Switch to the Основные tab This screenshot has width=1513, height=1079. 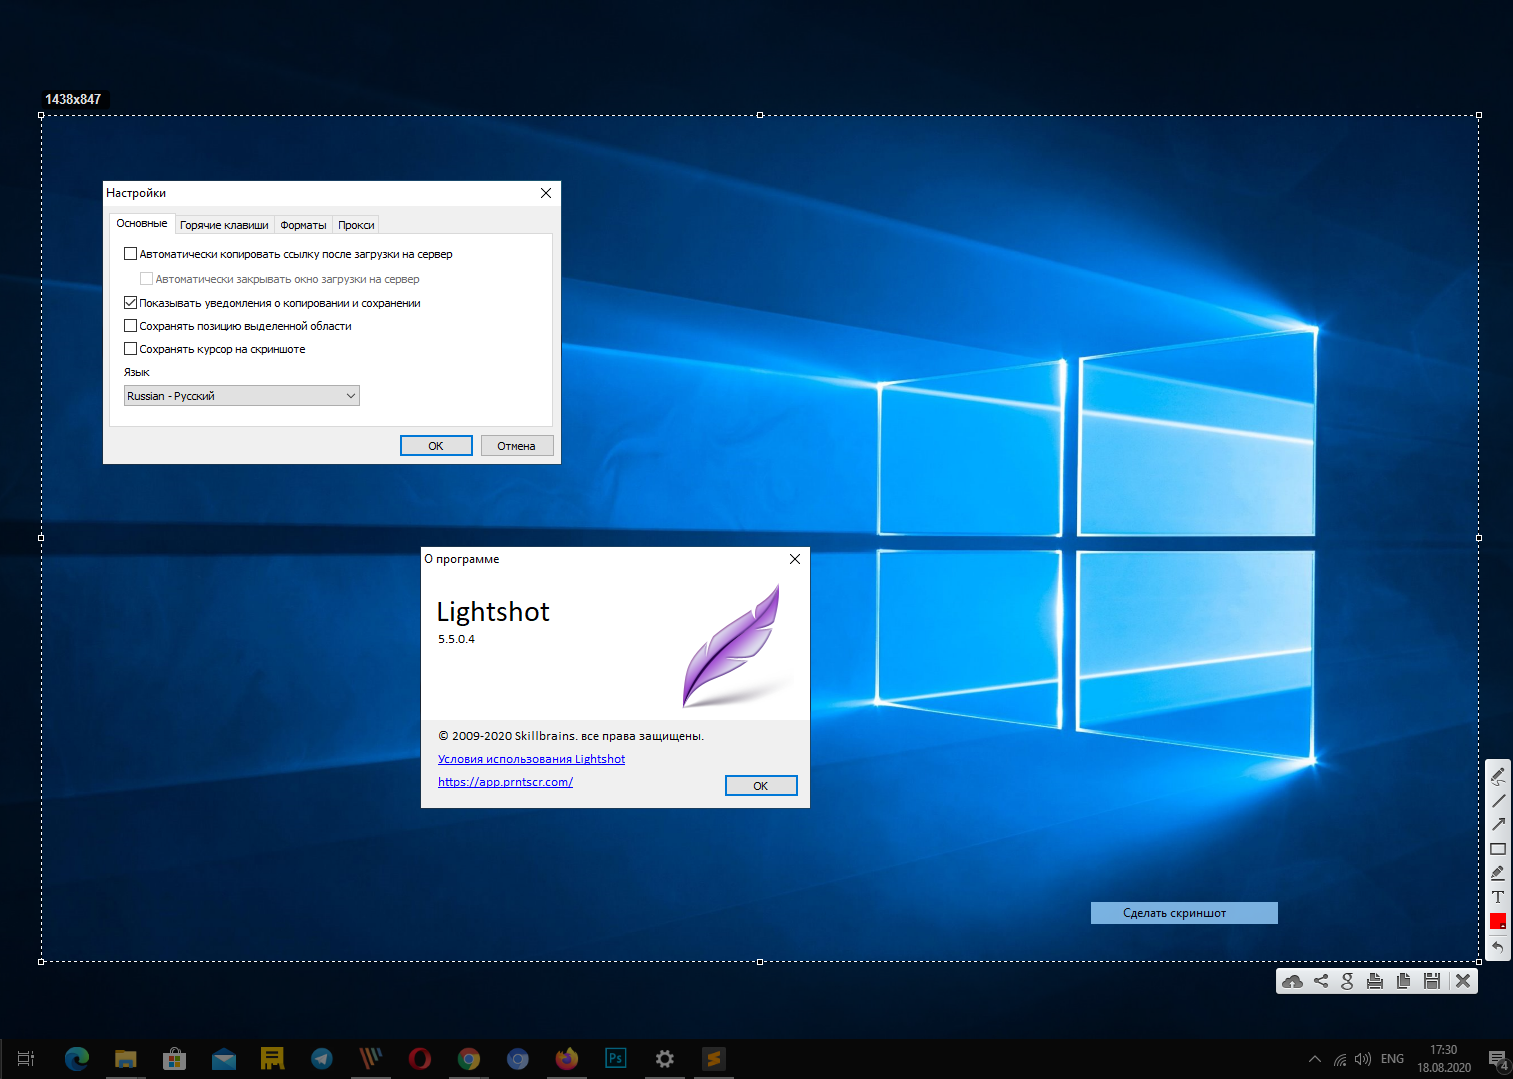142,223
